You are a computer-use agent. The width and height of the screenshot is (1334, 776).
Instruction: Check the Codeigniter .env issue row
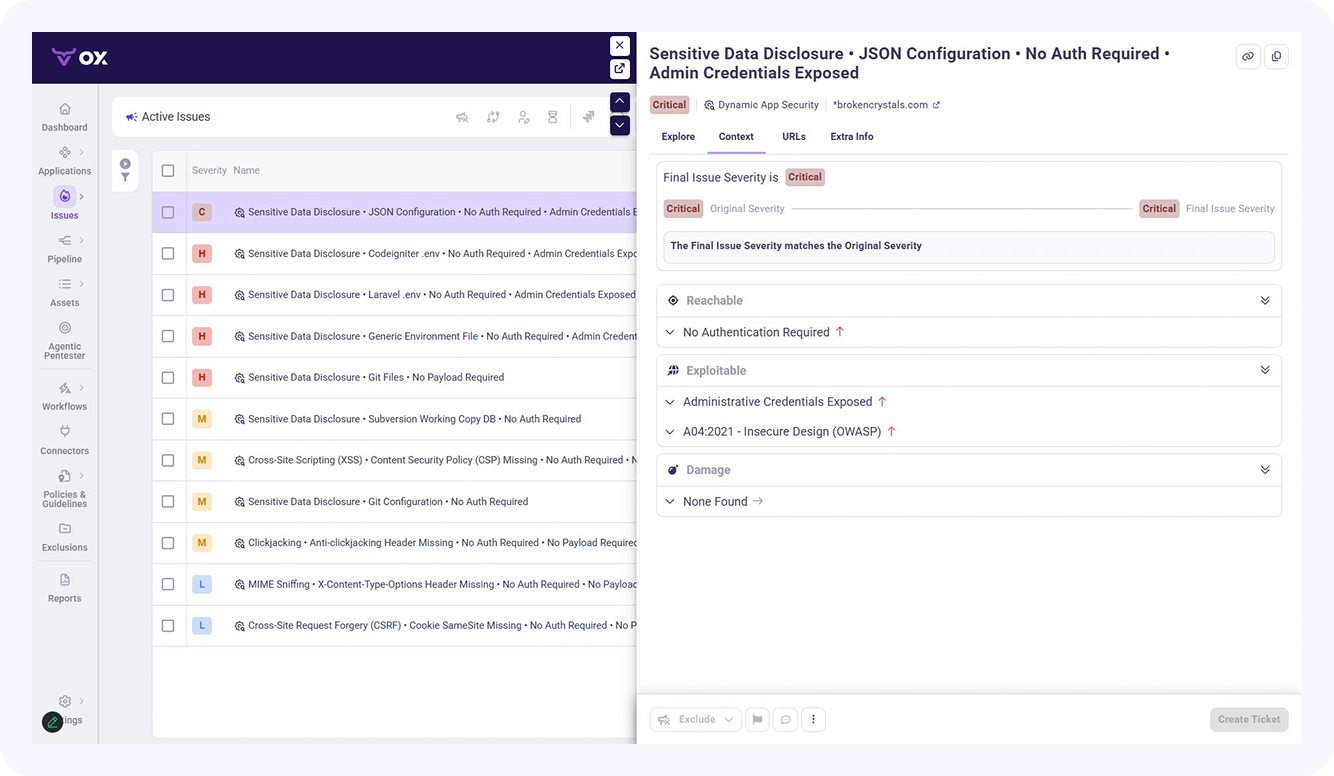pos(168,254)
